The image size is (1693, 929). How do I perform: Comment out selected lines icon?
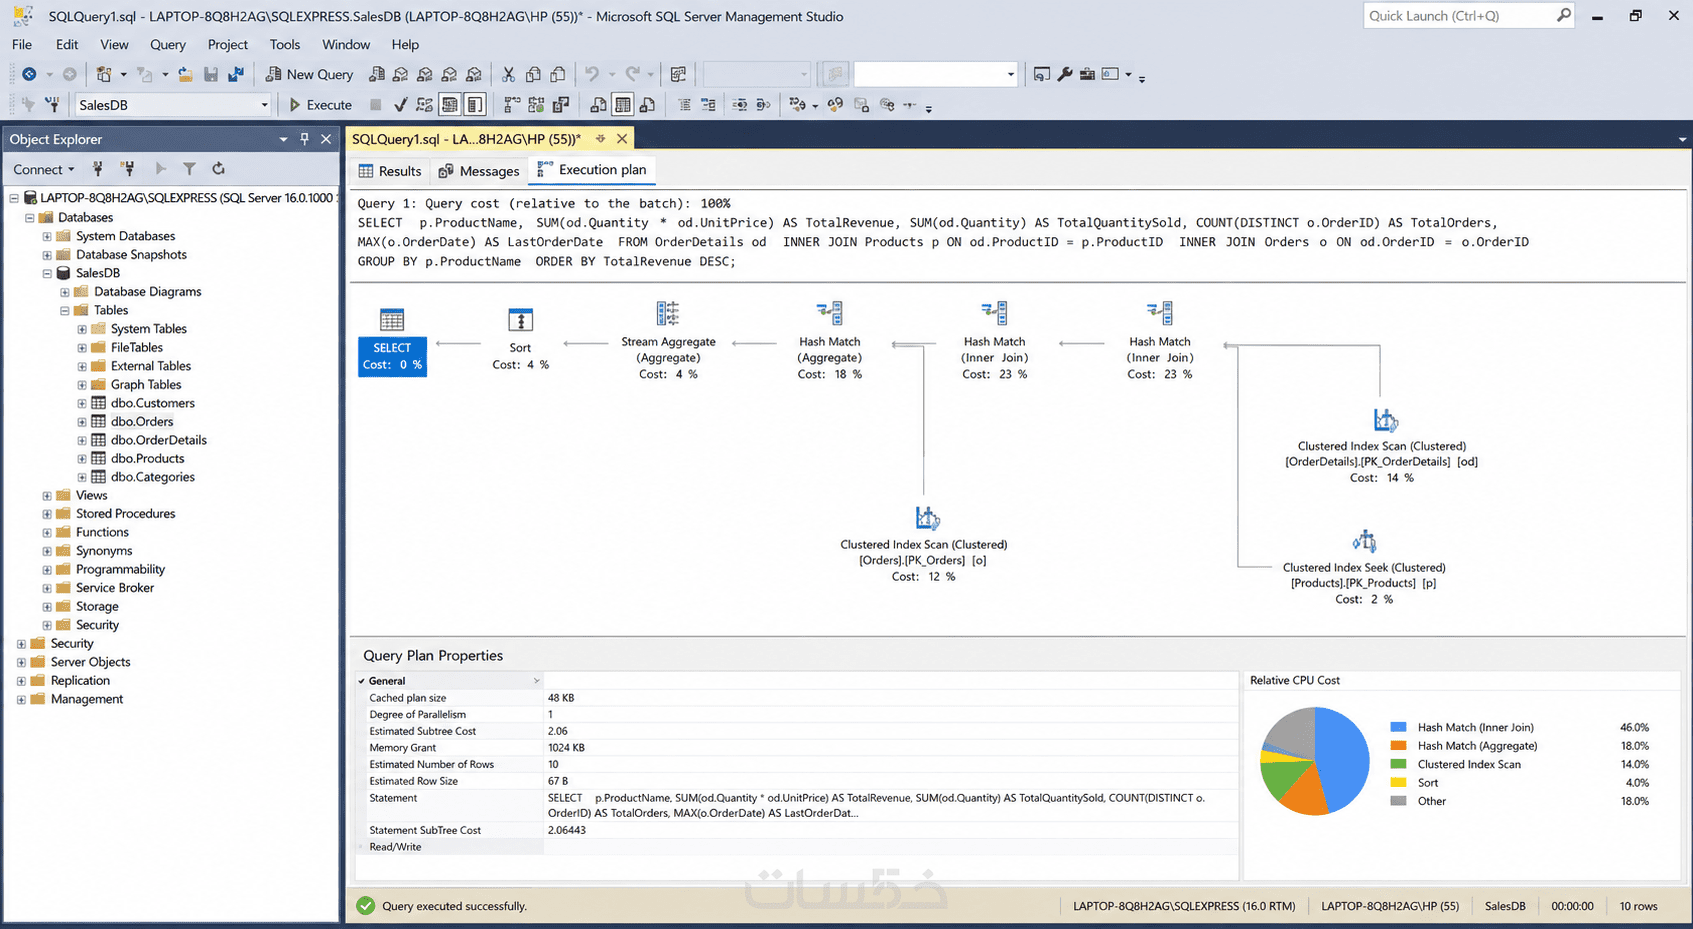point(684,104)
